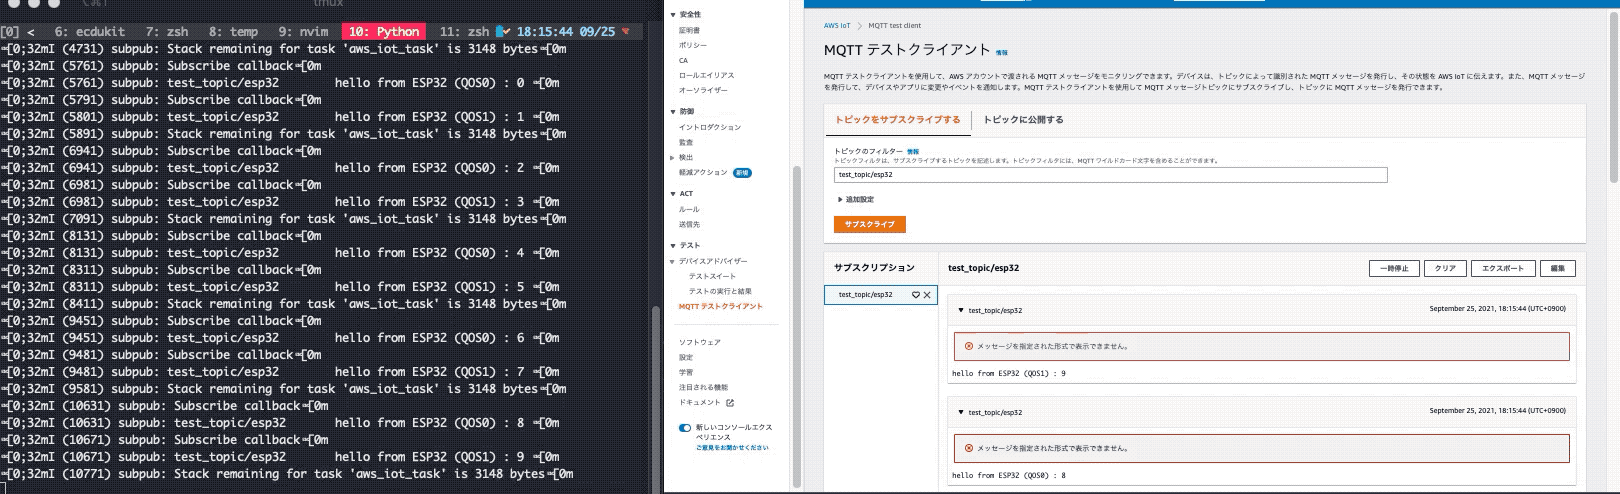Collapse the ACT sidebar section

(673, 194)
